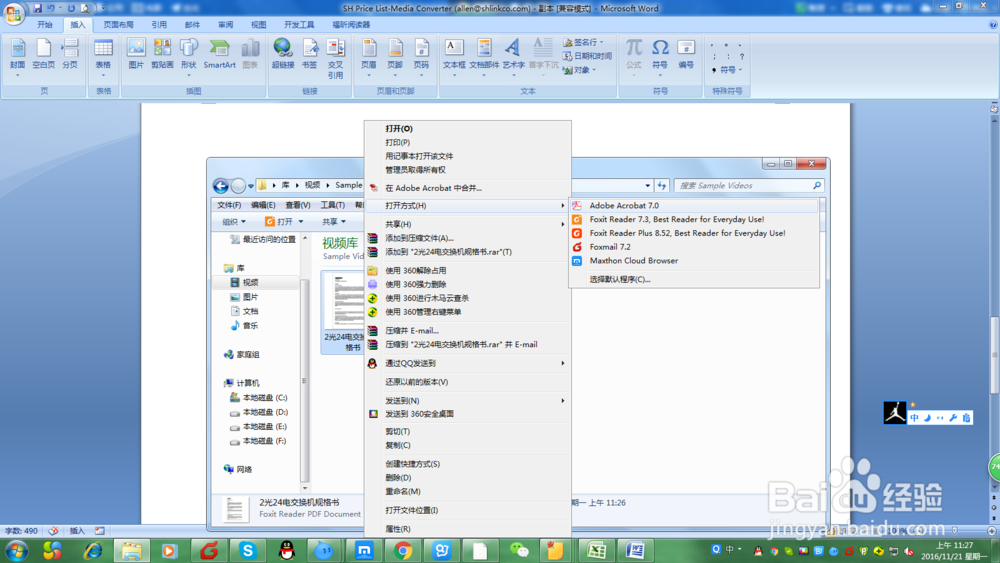Open the Footer (页脚) gallery
Viewport: 1000px width, 563px height.
point(395,55)
